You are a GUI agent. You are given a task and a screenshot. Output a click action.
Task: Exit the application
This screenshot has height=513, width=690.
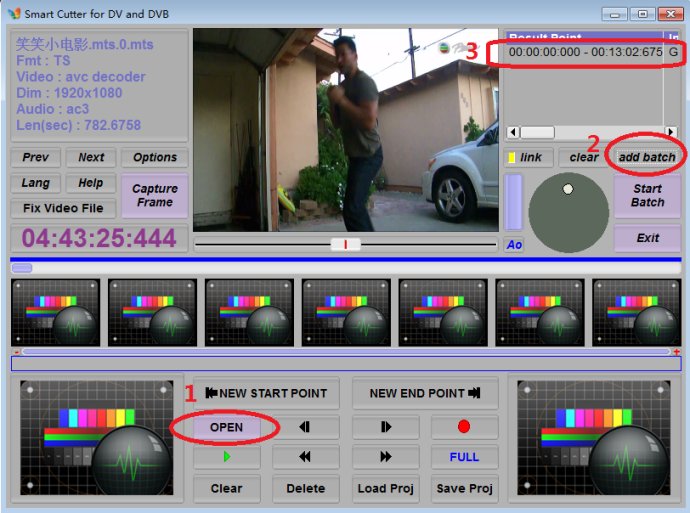point(647,238)
